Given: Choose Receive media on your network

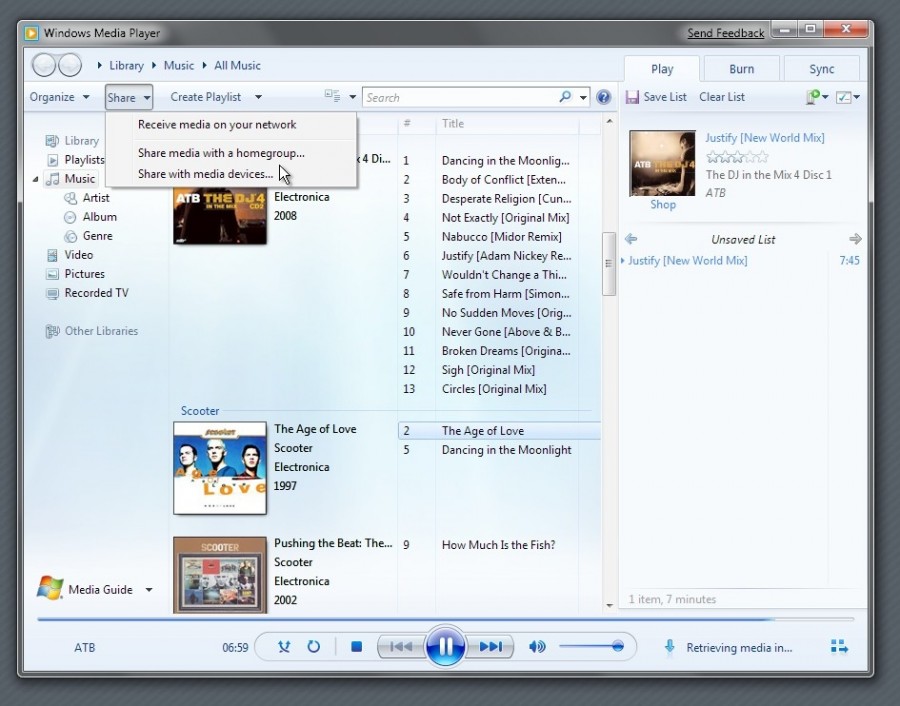Looking at the screenshot, I should [x=217, y=125].
